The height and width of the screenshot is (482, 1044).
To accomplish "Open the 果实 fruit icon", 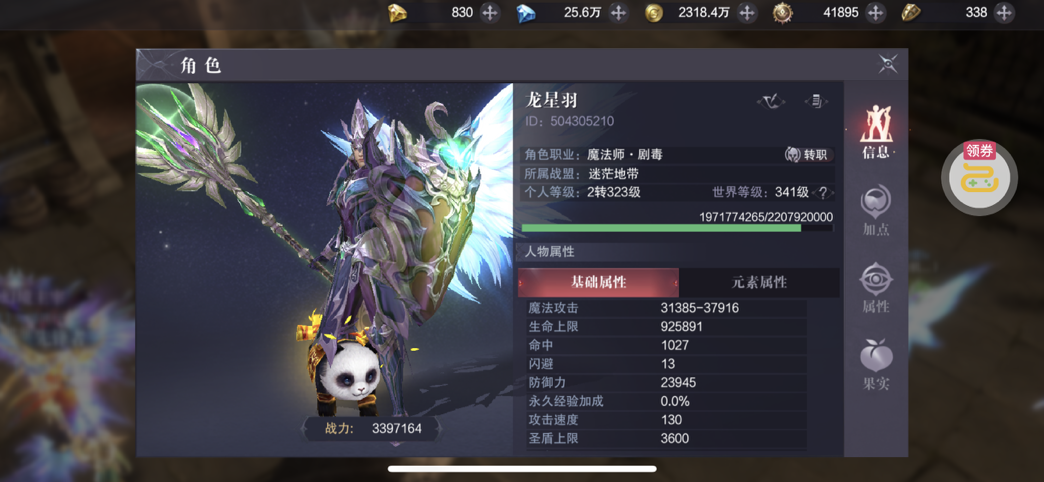I will click(x=875, y=365).
